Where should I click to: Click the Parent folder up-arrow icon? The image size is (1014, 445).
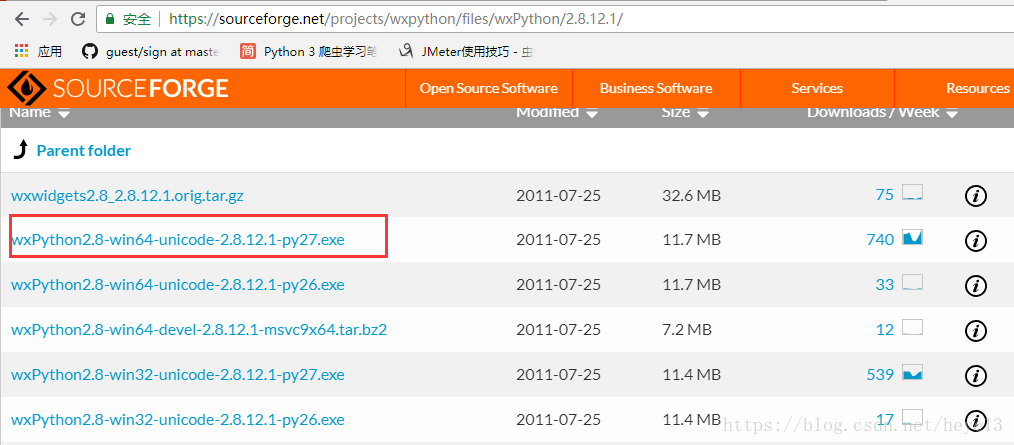21,151
